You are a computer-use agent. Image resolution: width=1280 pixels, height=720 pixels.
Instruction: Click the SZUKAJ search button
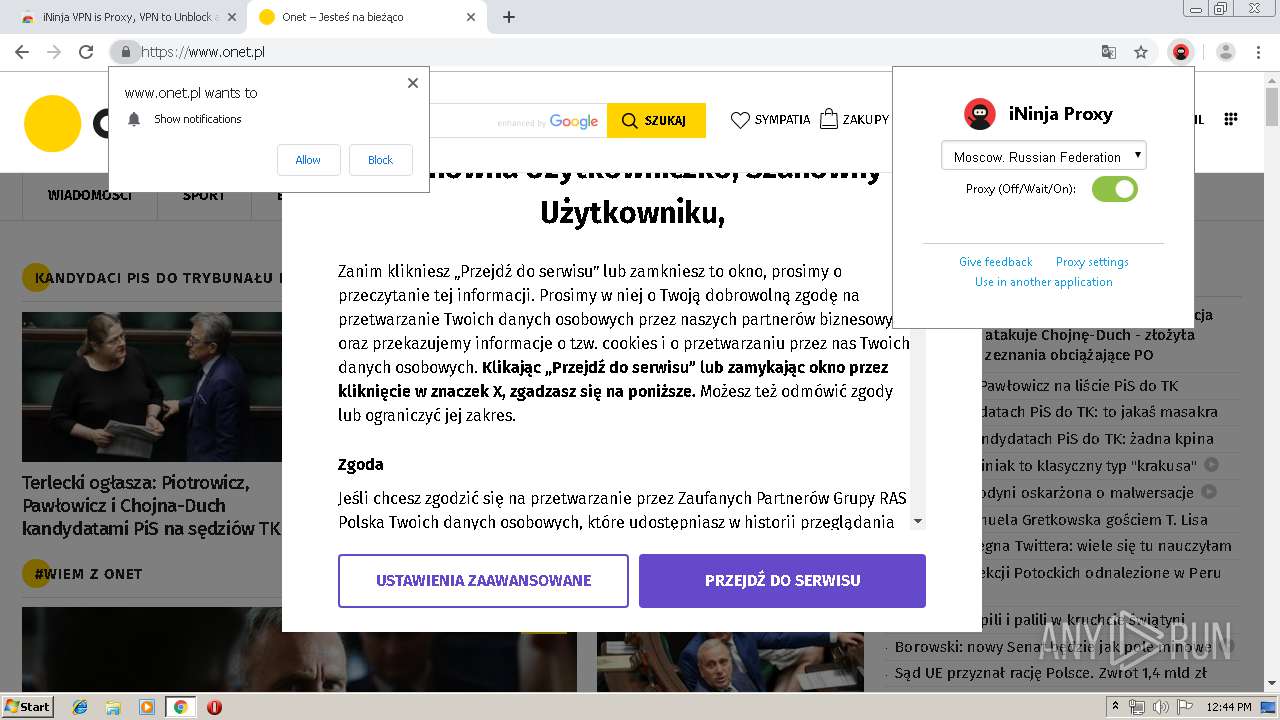tap(656, 121)
